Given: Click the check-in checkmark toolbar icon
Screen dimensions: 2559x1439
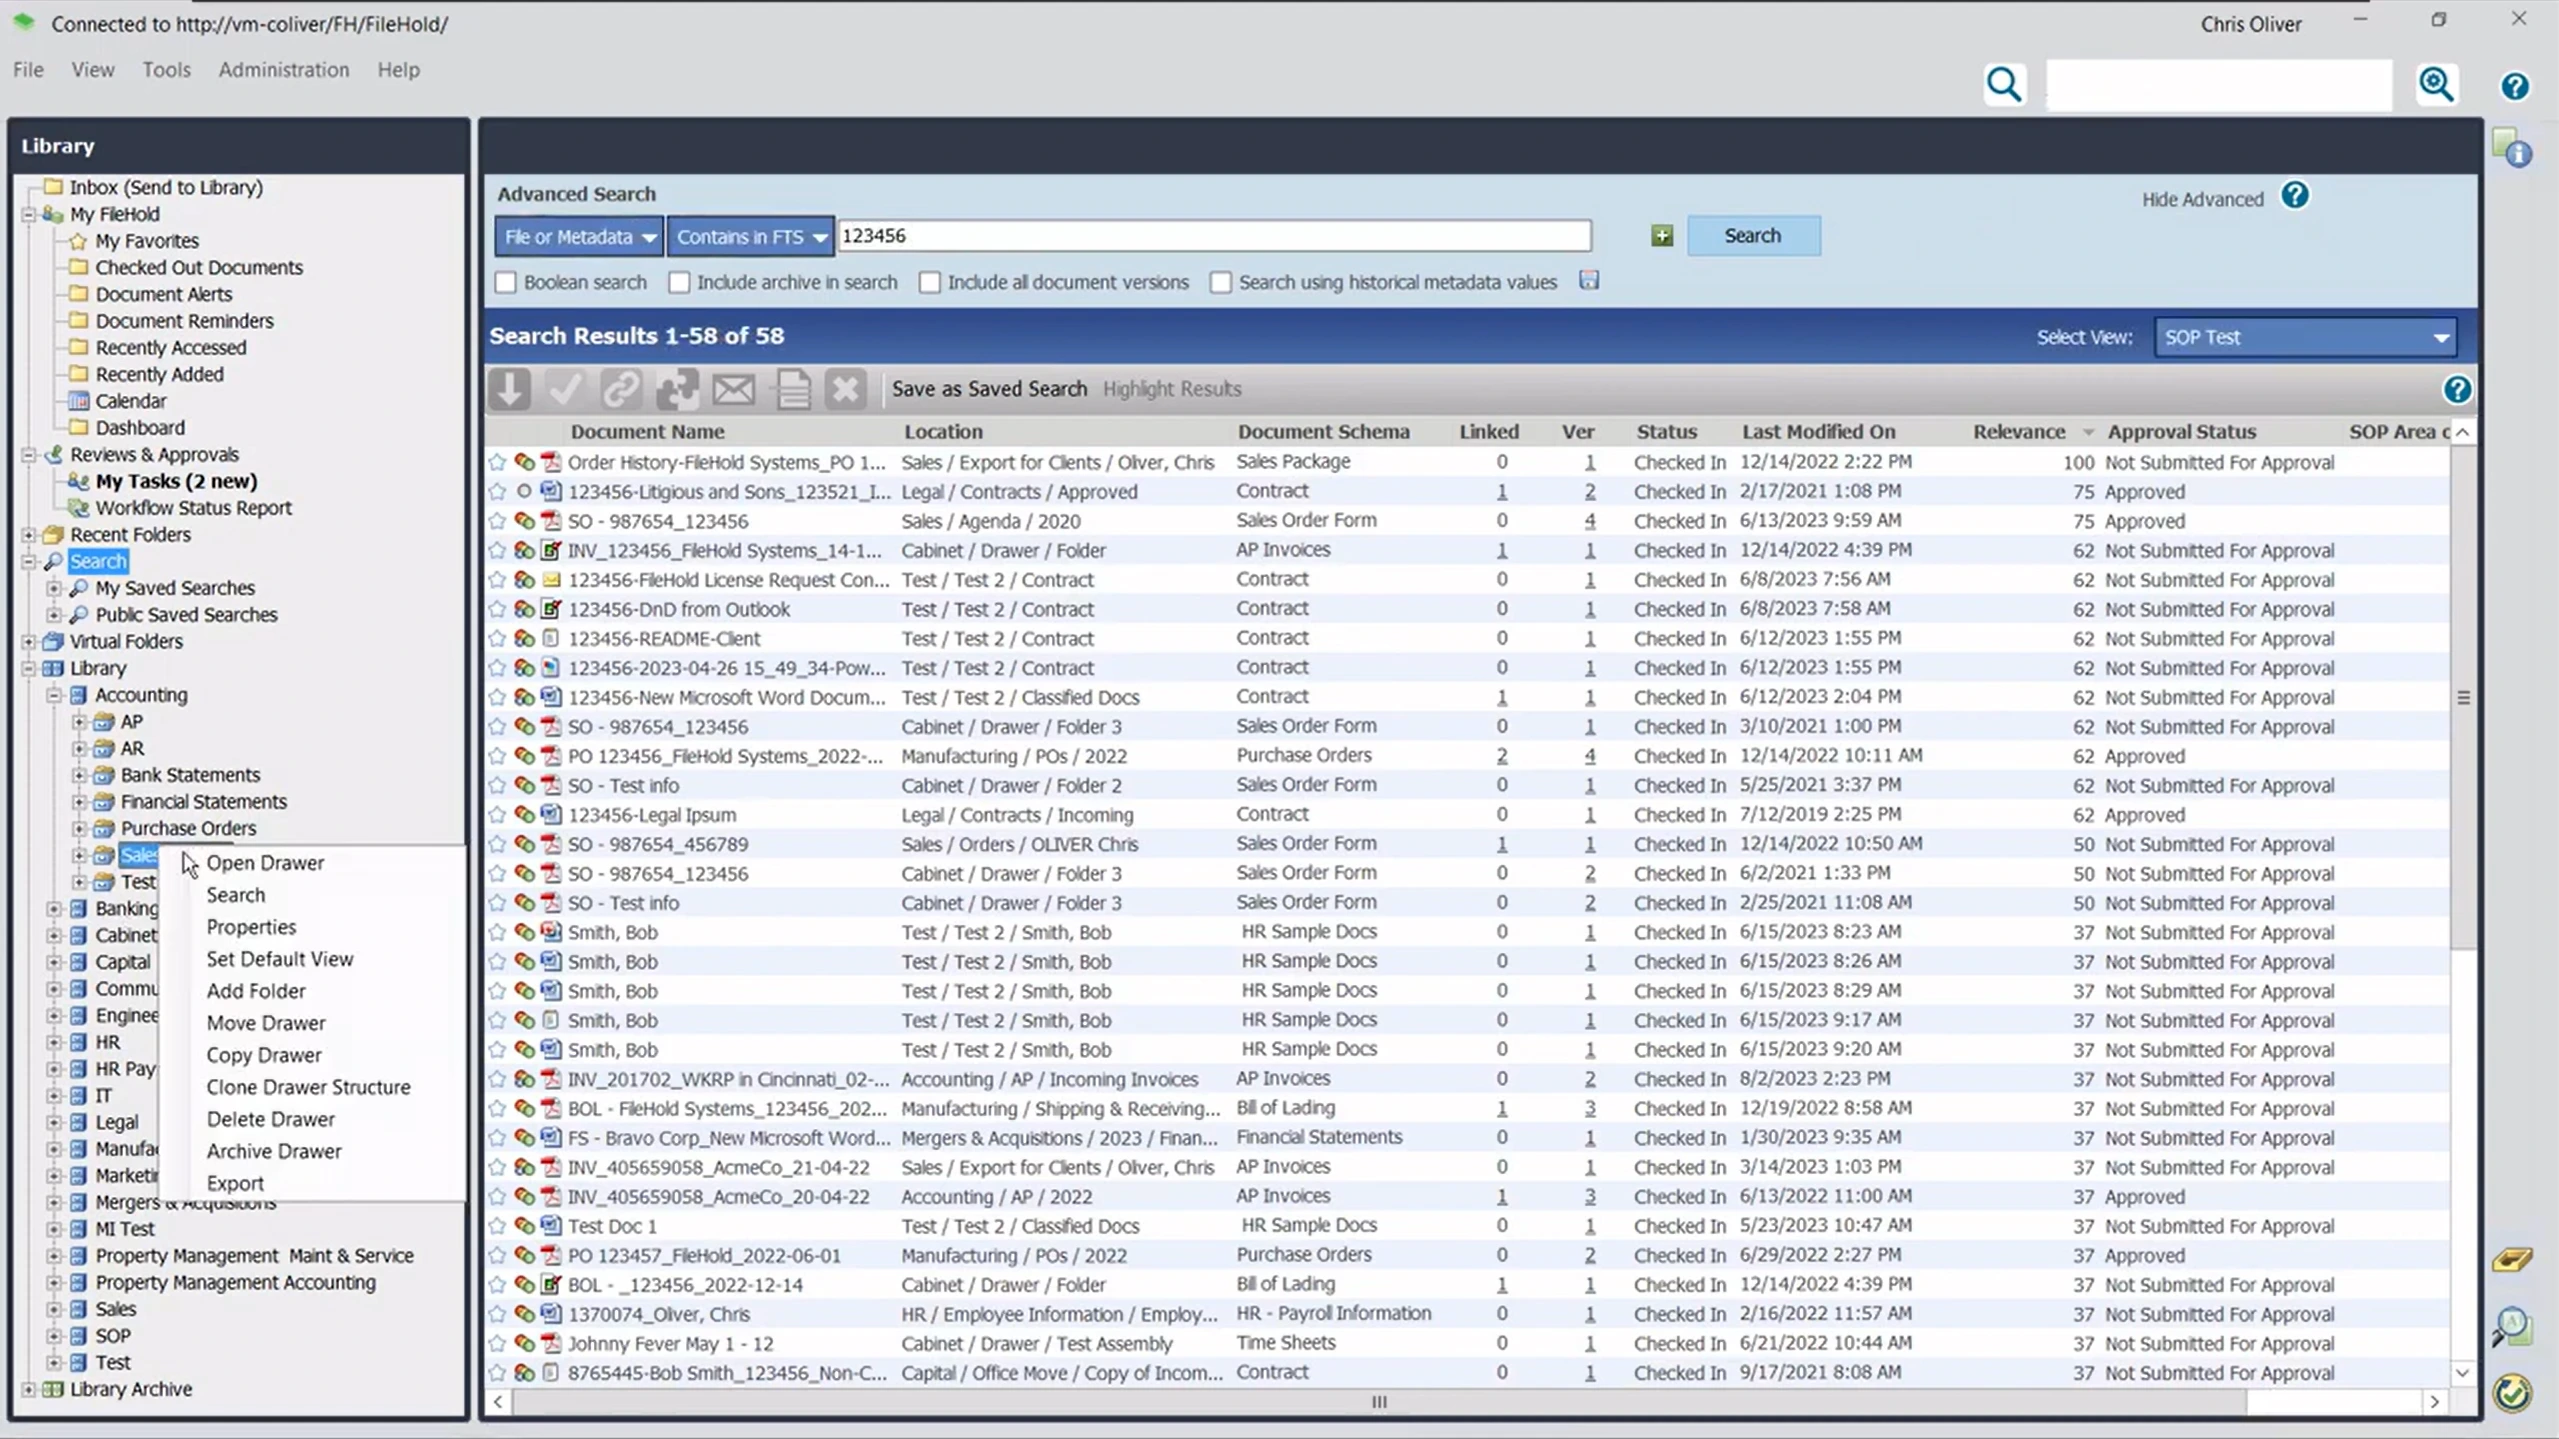Looking at the screenshot, I should [x=565, y=389].
